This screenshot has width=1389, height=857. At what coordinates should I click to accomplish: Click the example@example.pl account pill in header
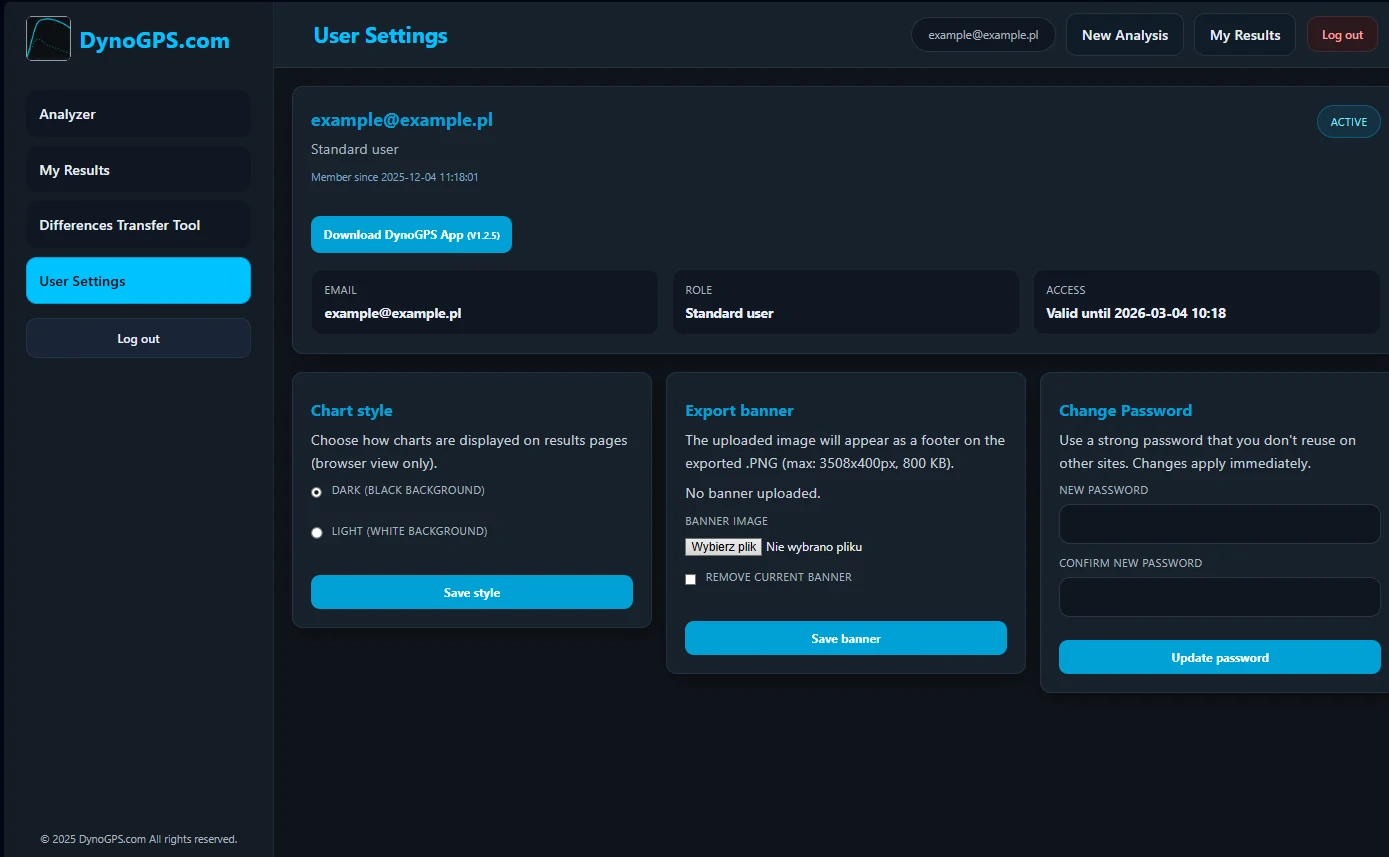[x=982, y=35]
